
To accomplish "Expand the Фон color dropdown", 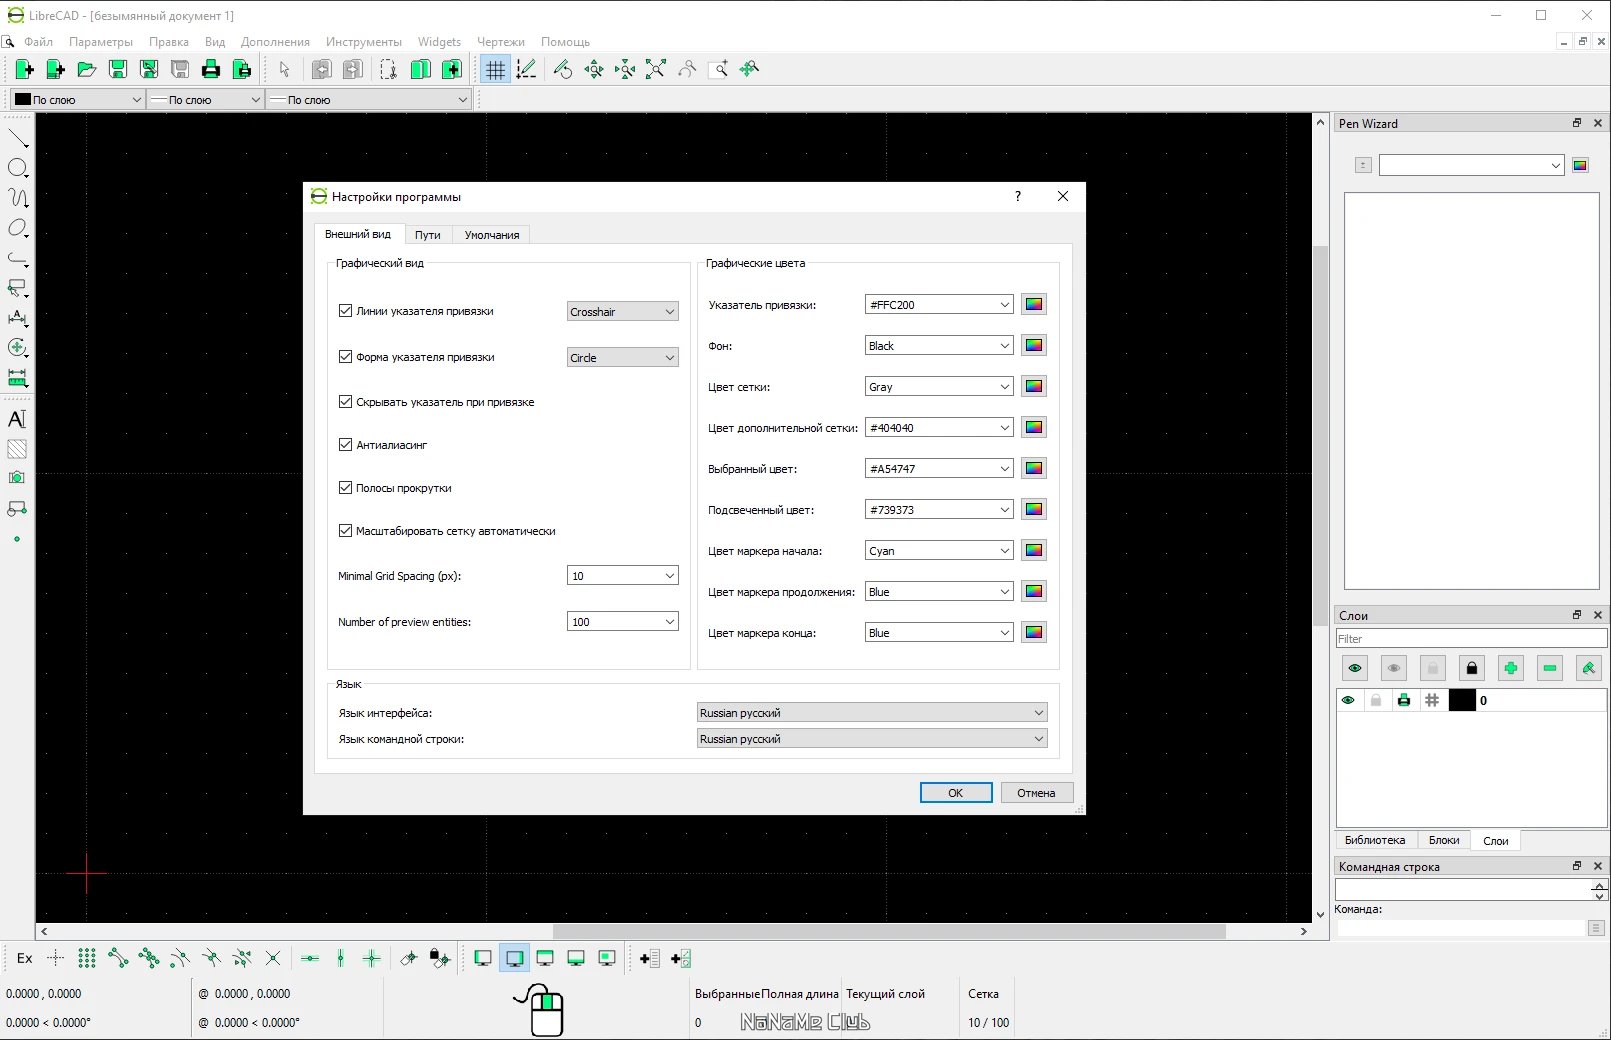I will point(939,345).
